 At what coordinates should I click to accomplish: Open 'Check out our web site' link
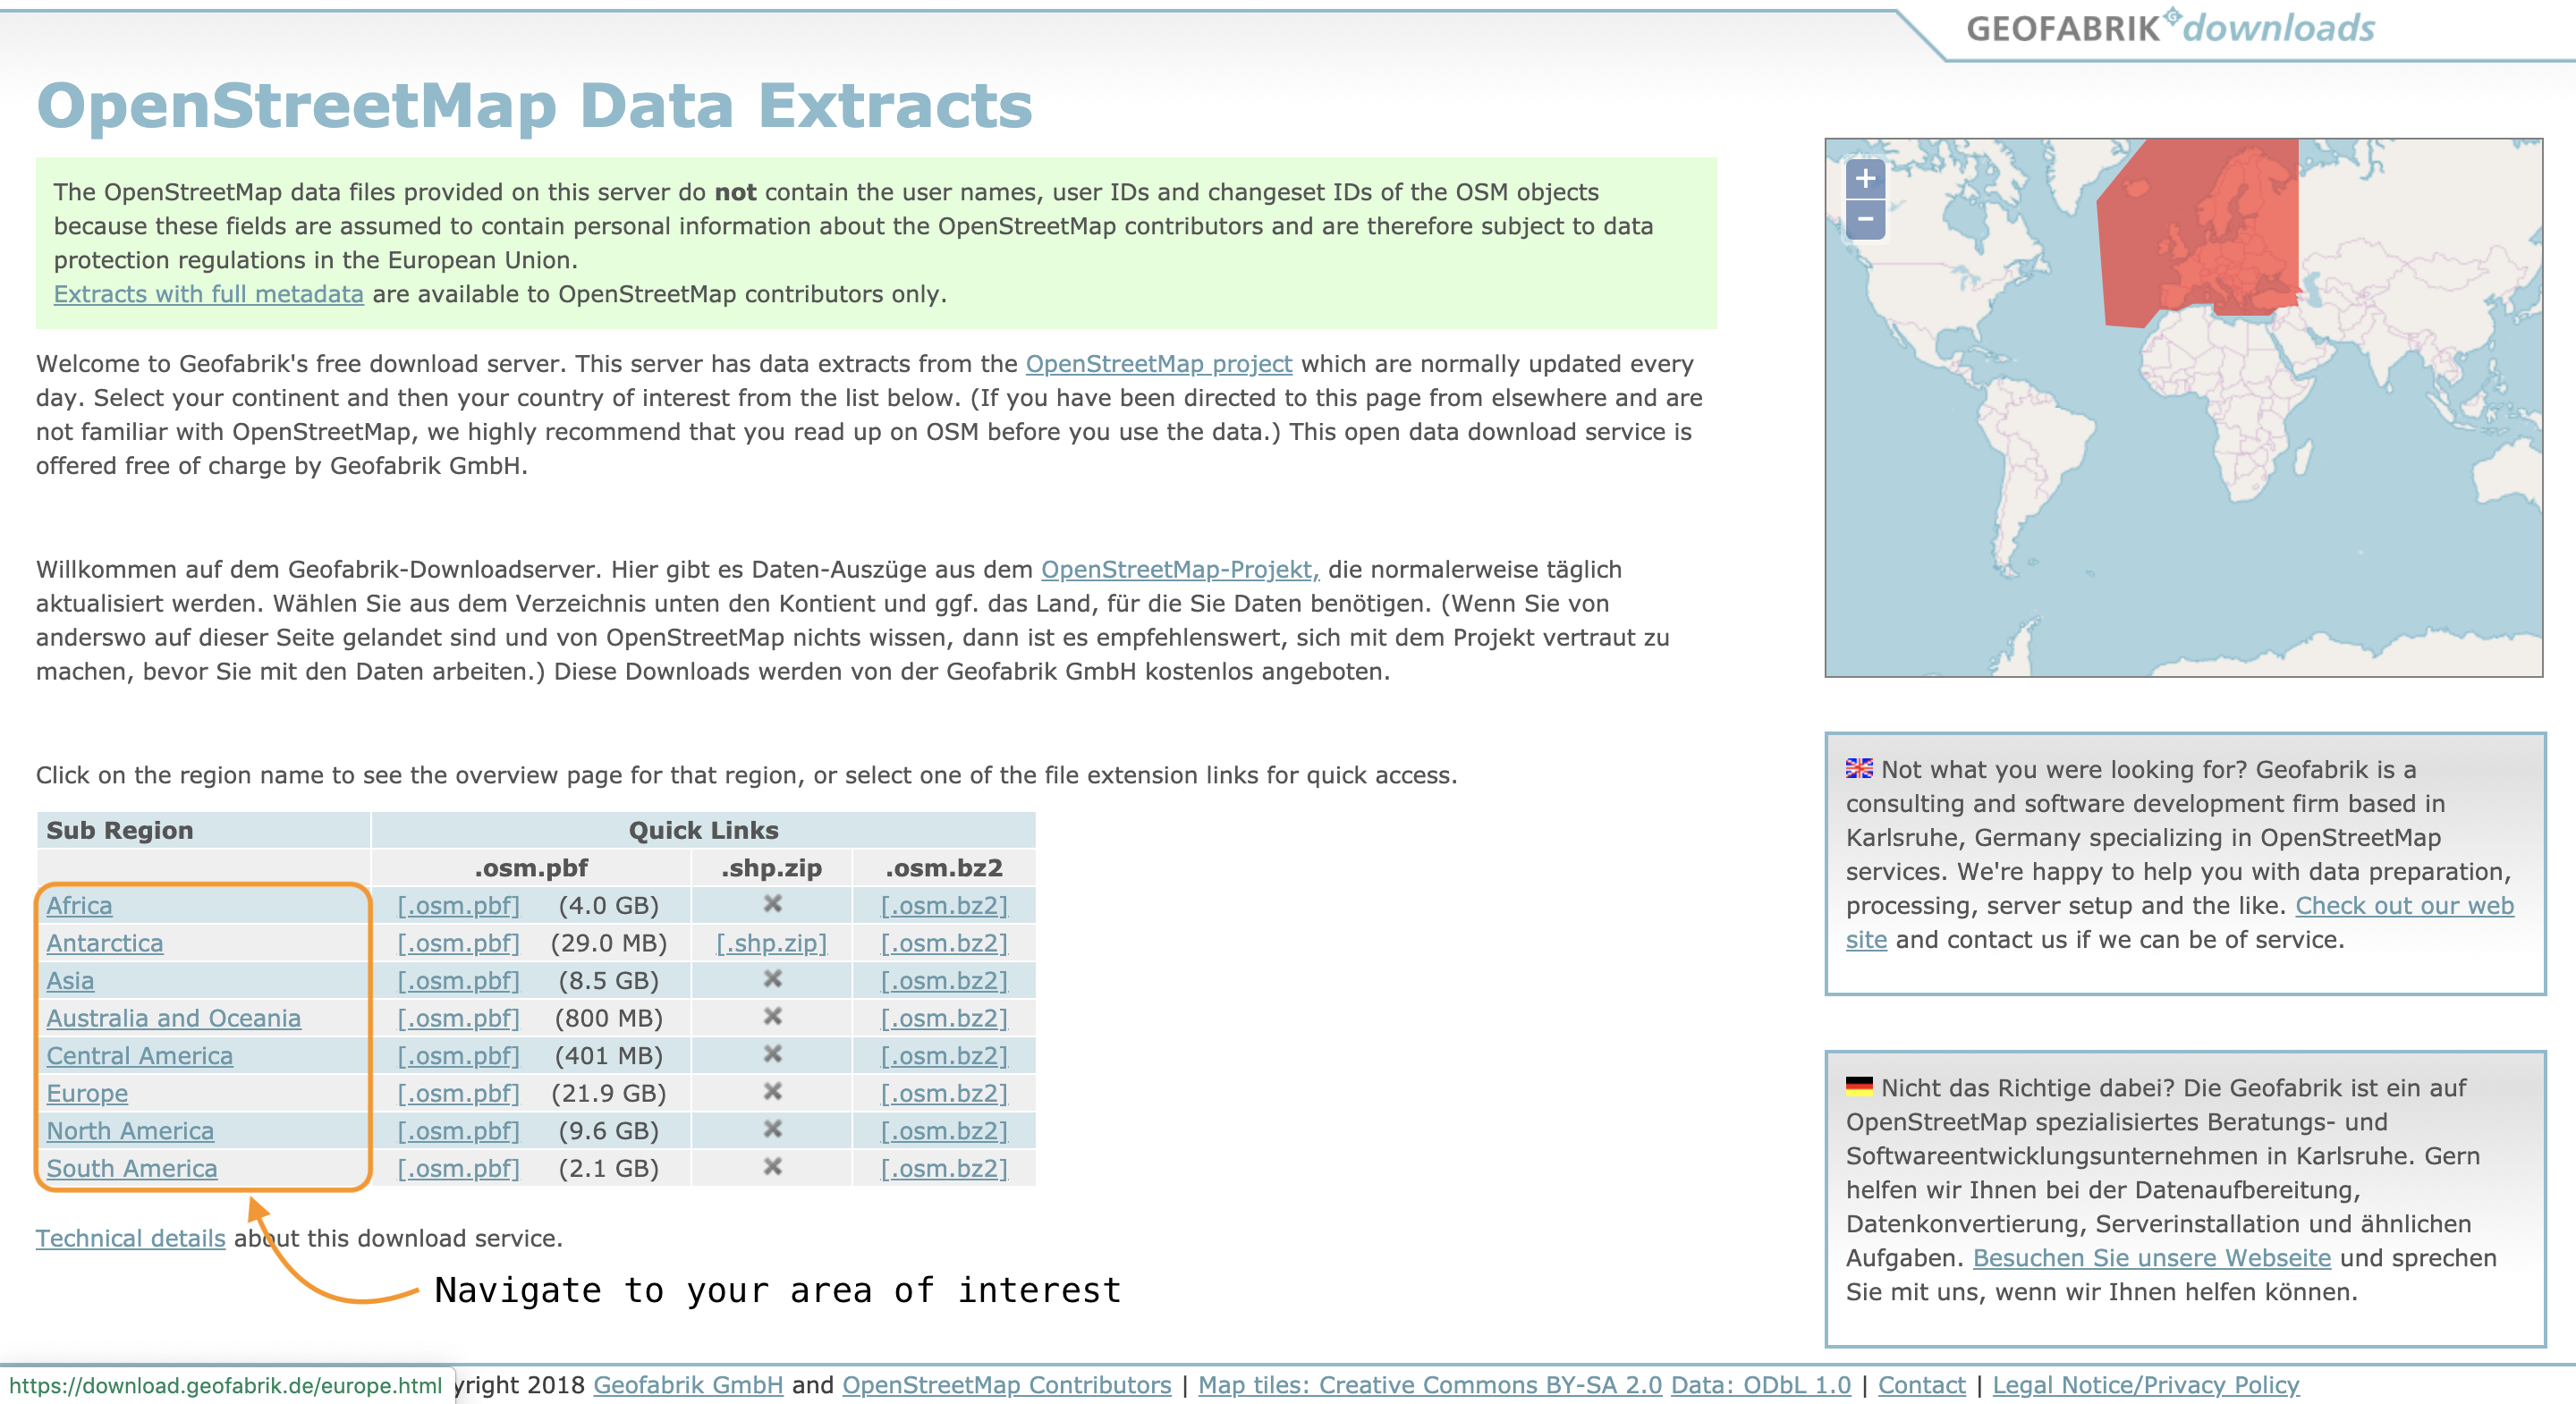click(2404, 905)
